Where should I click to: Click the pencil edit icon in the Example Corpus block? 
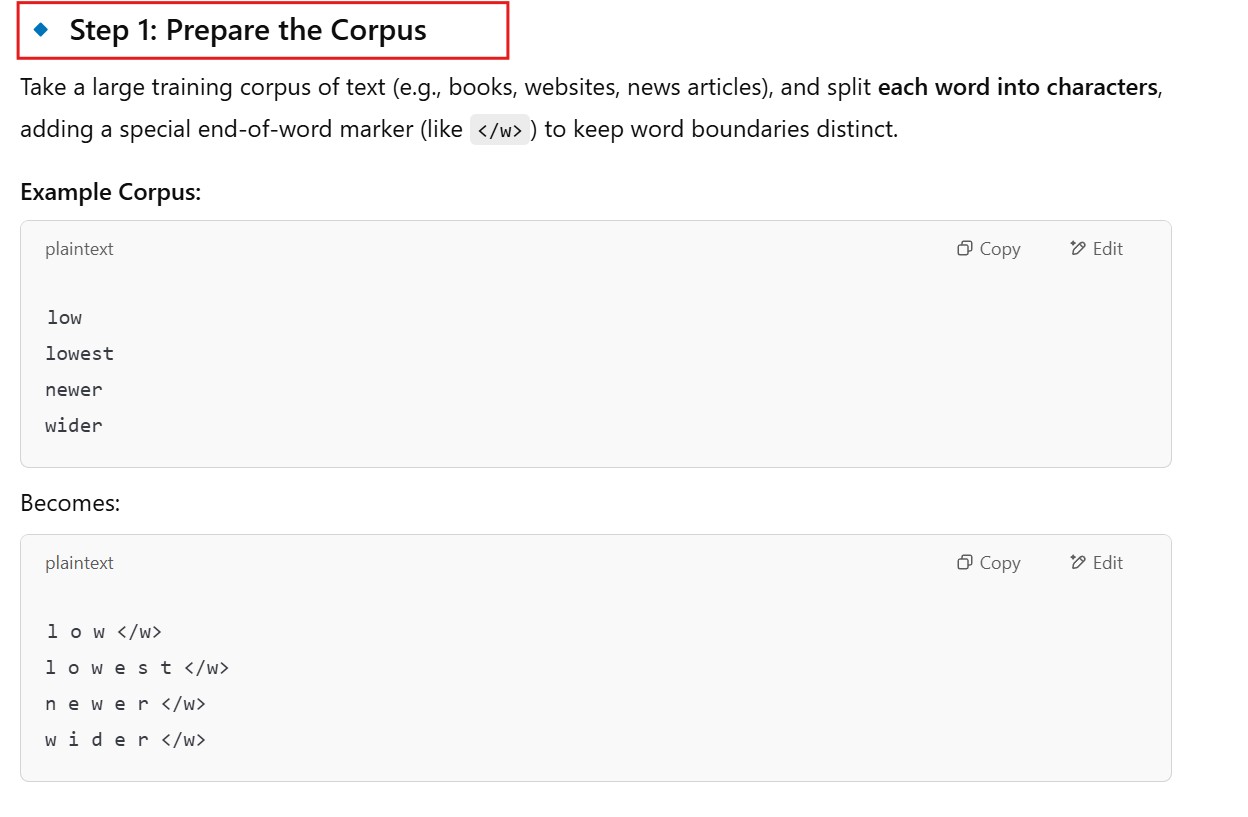point(1077,249)
